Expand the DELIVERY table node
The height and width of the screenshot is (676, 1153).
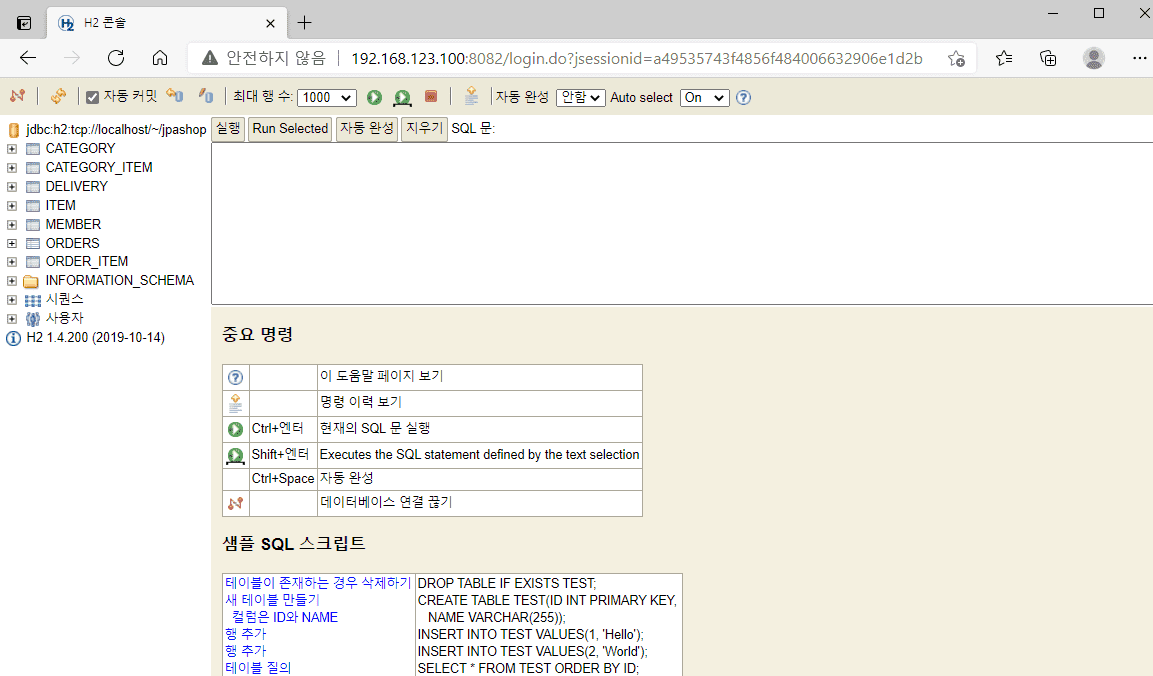pos(12,187)
